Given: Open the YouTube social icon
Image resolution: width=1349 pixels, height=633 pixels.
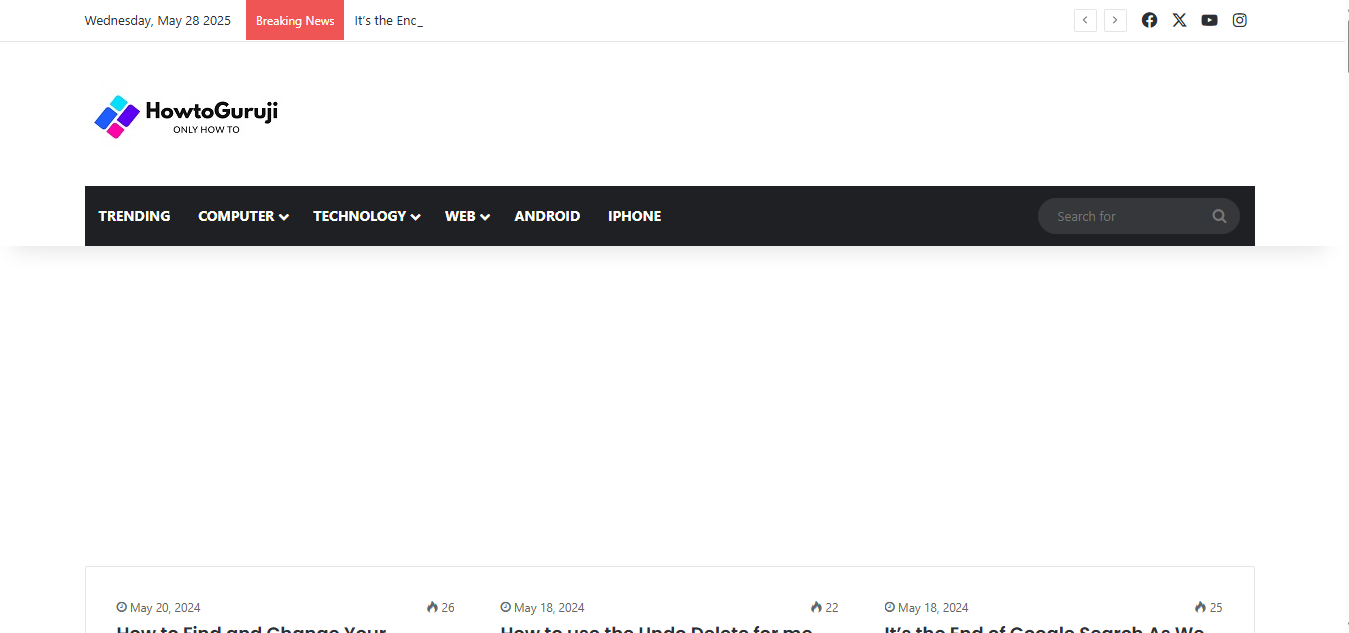Looking at the screenshot, I should 1209,20.
